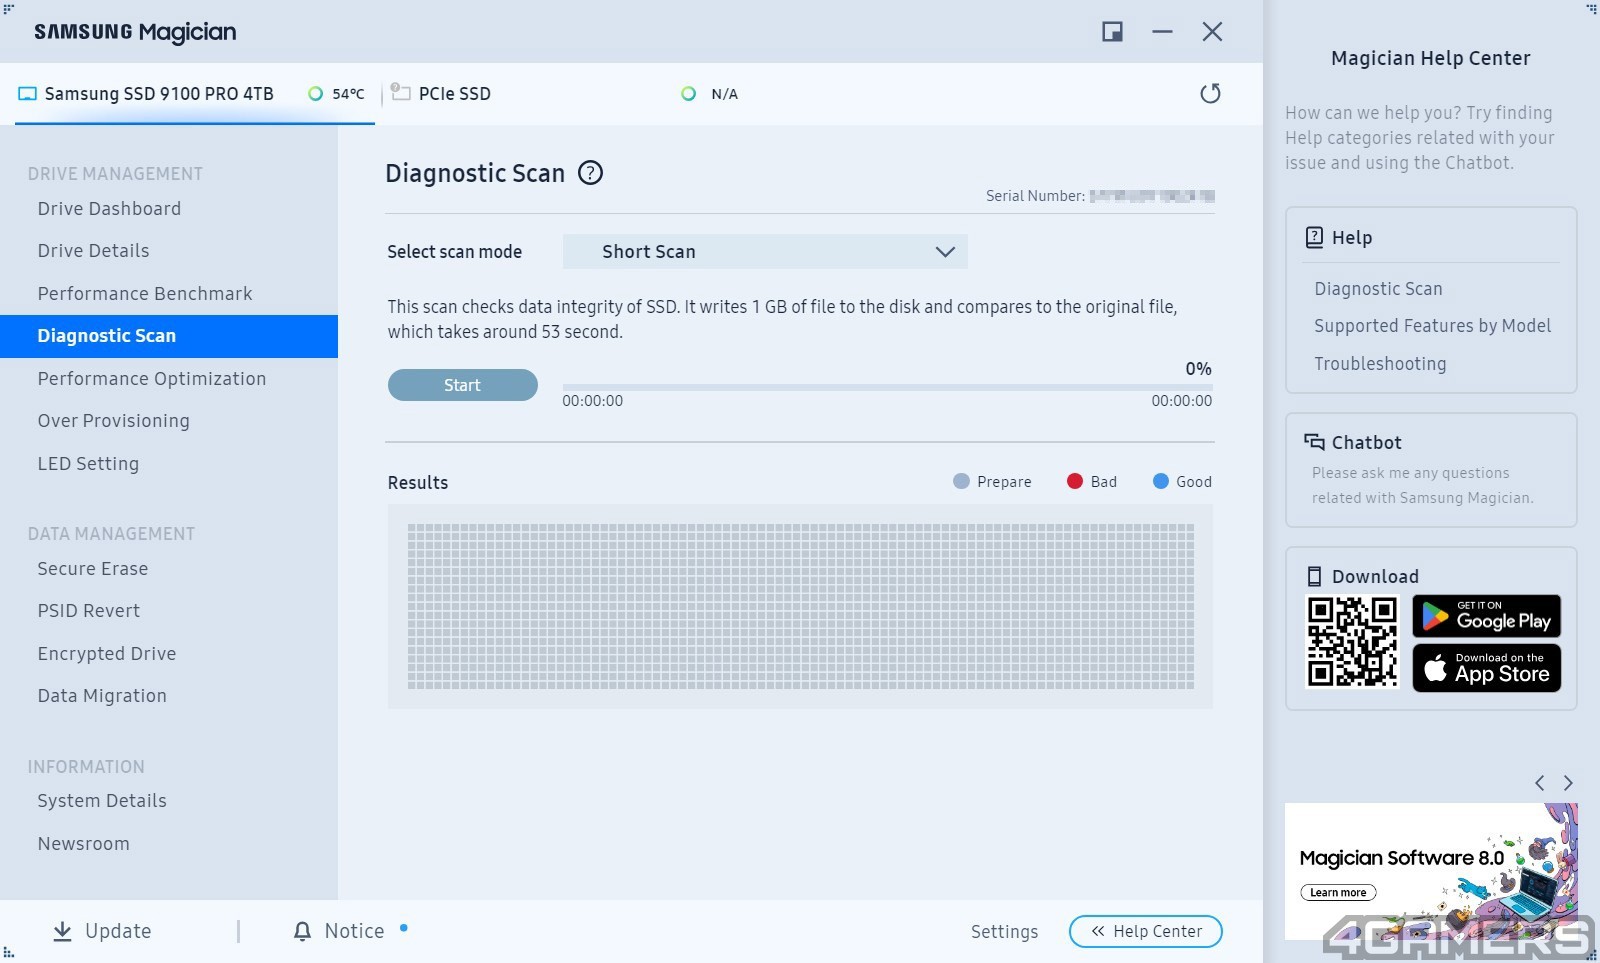Viewport: 1600px width, 963px height.
Task: Close the Samsung Magician window
Action: (1212, 32)
